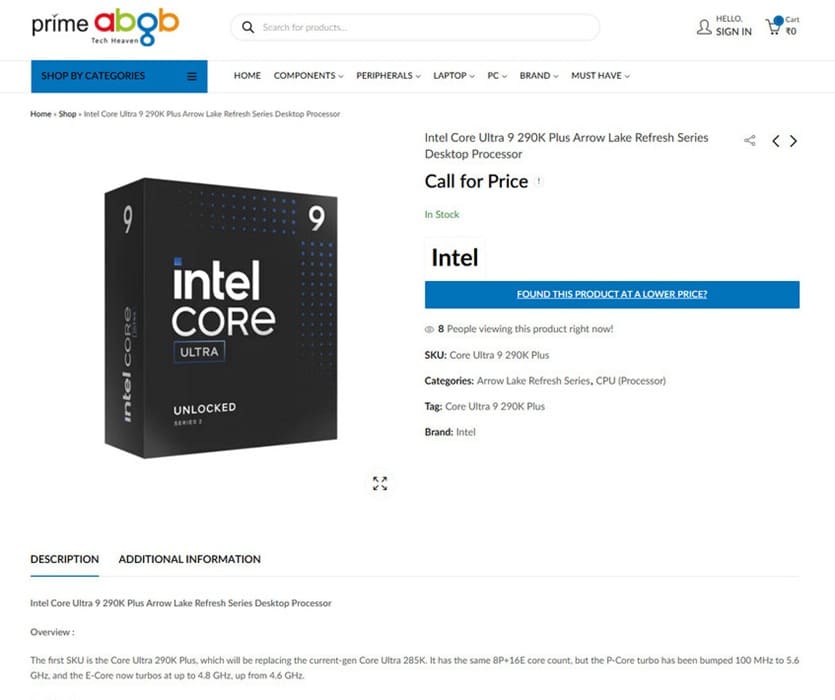835x700 pixels.
Task: Open the Arrow Lake Refresh Series category link
Action: (x=534, y=381)
